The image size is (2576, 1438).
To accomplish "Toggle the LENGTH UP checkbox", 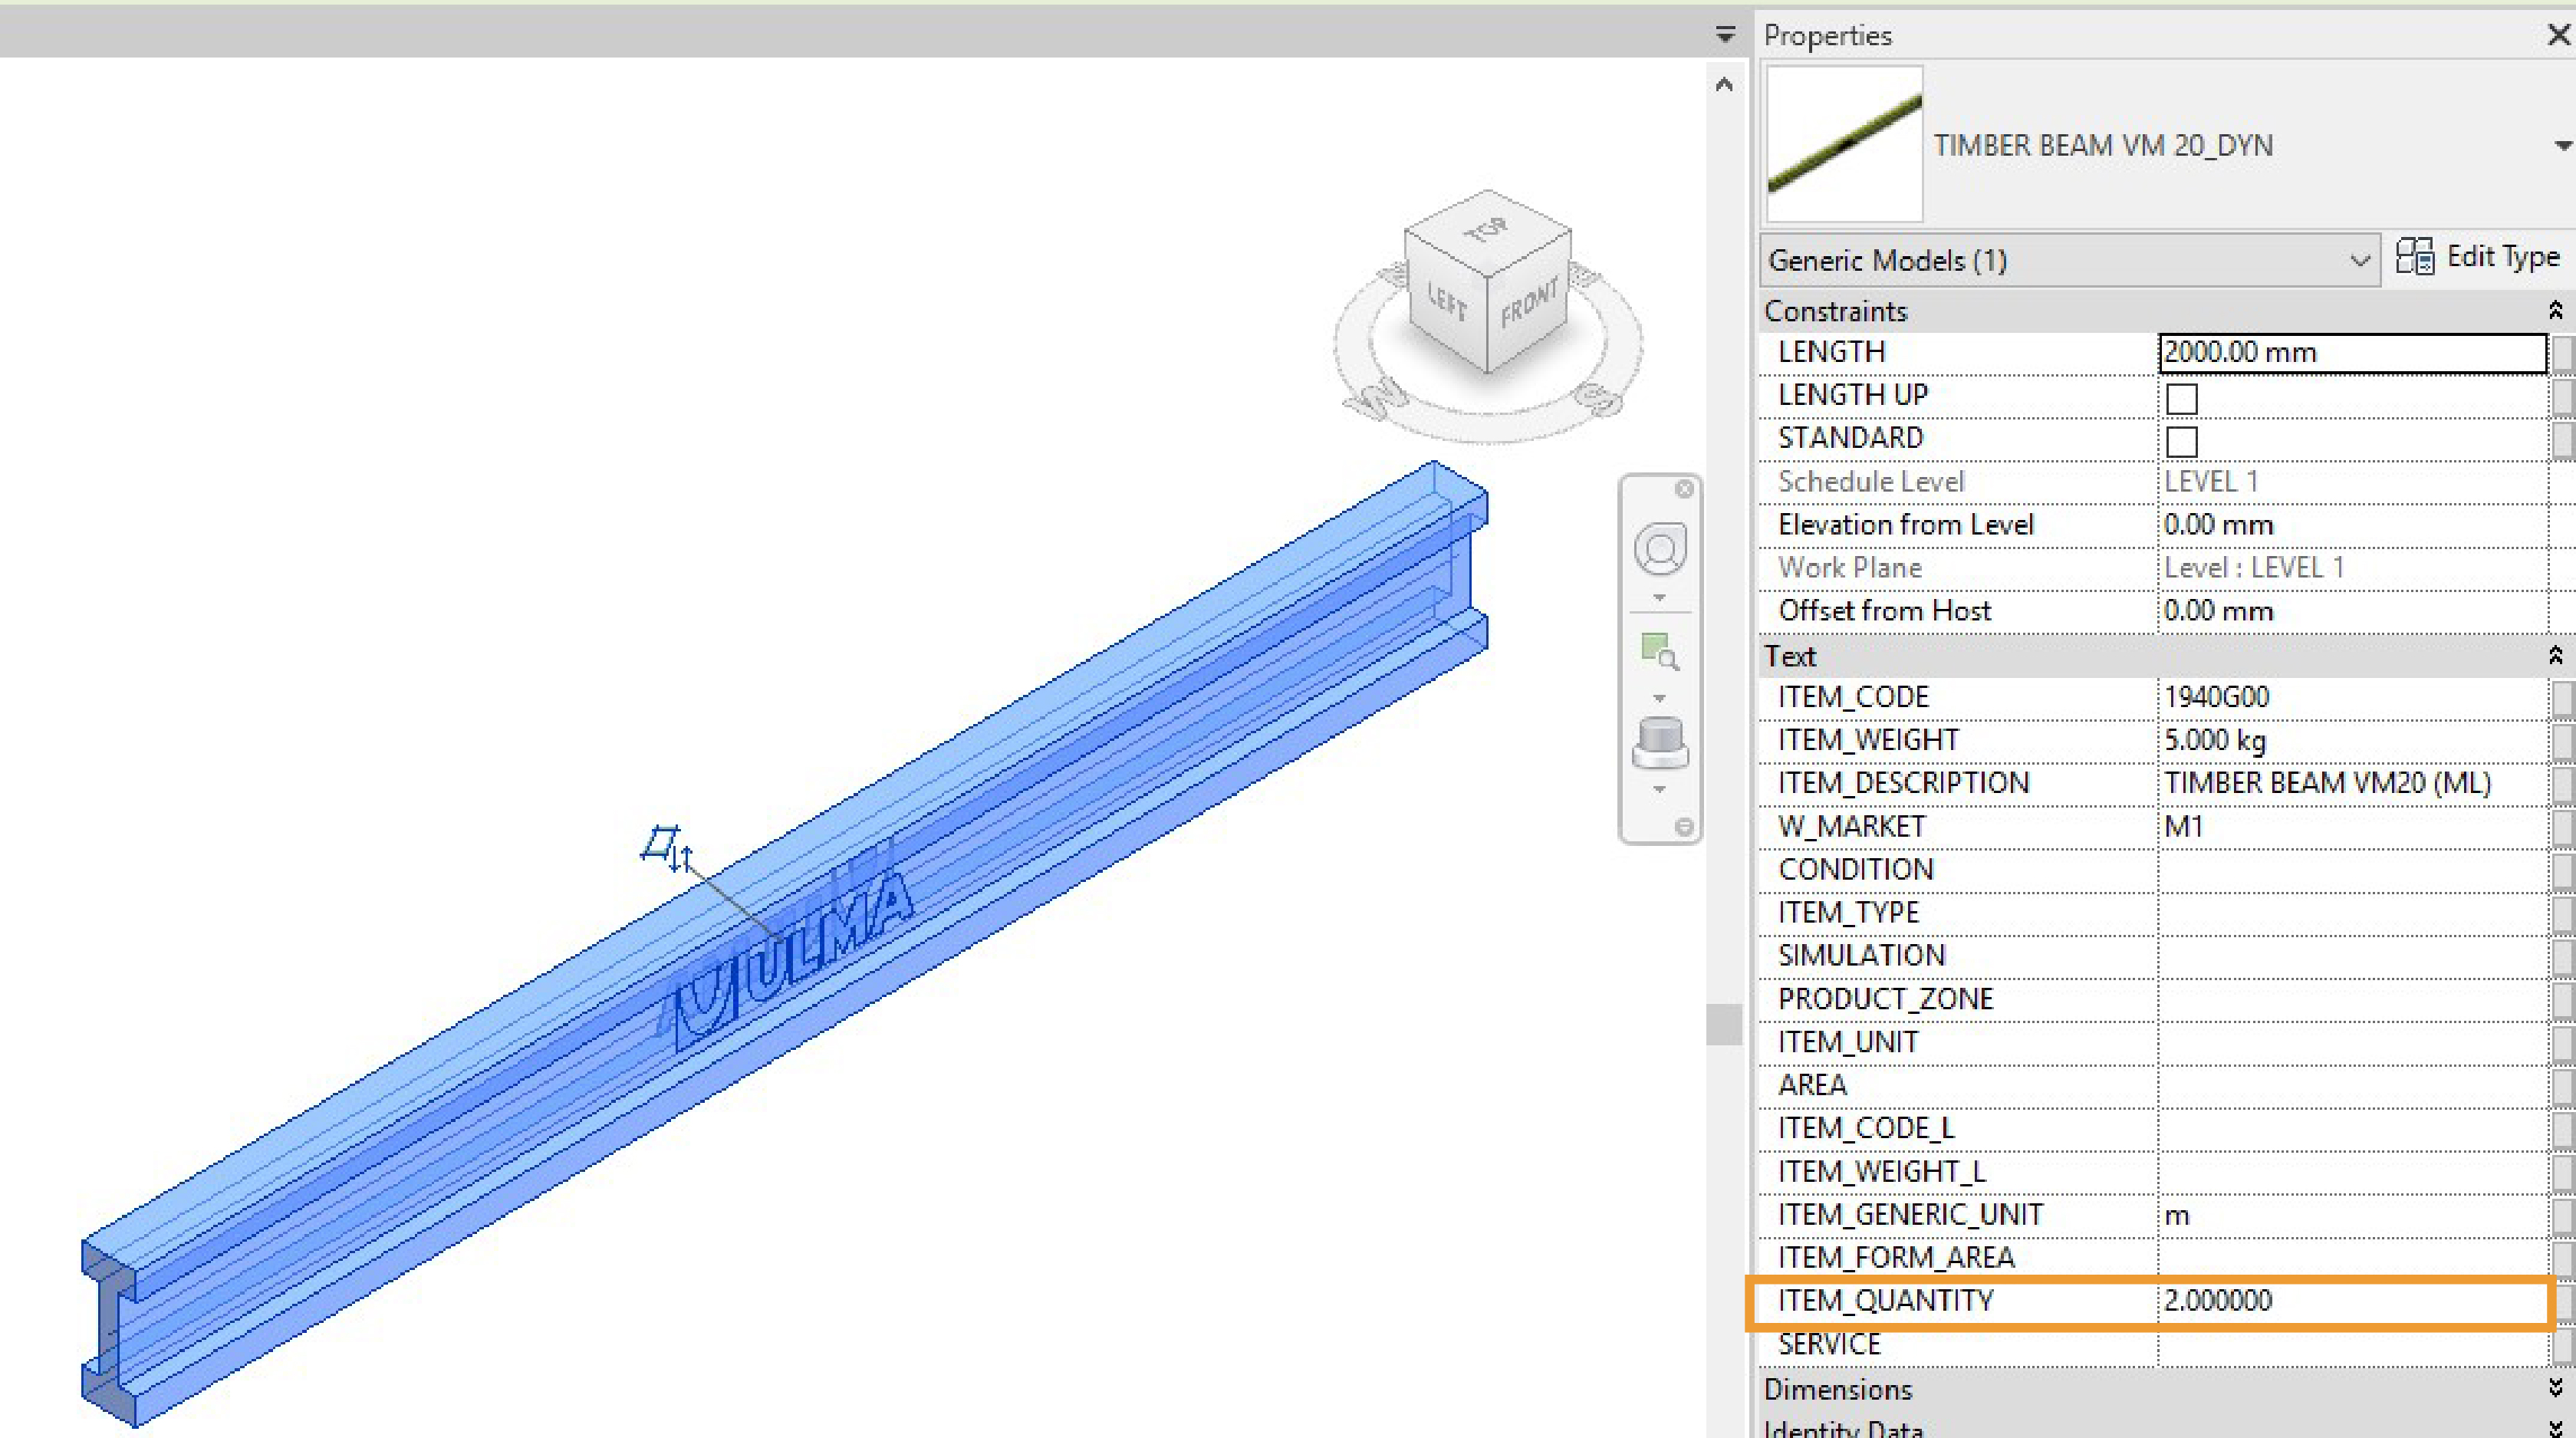I will coord(2181,398).
